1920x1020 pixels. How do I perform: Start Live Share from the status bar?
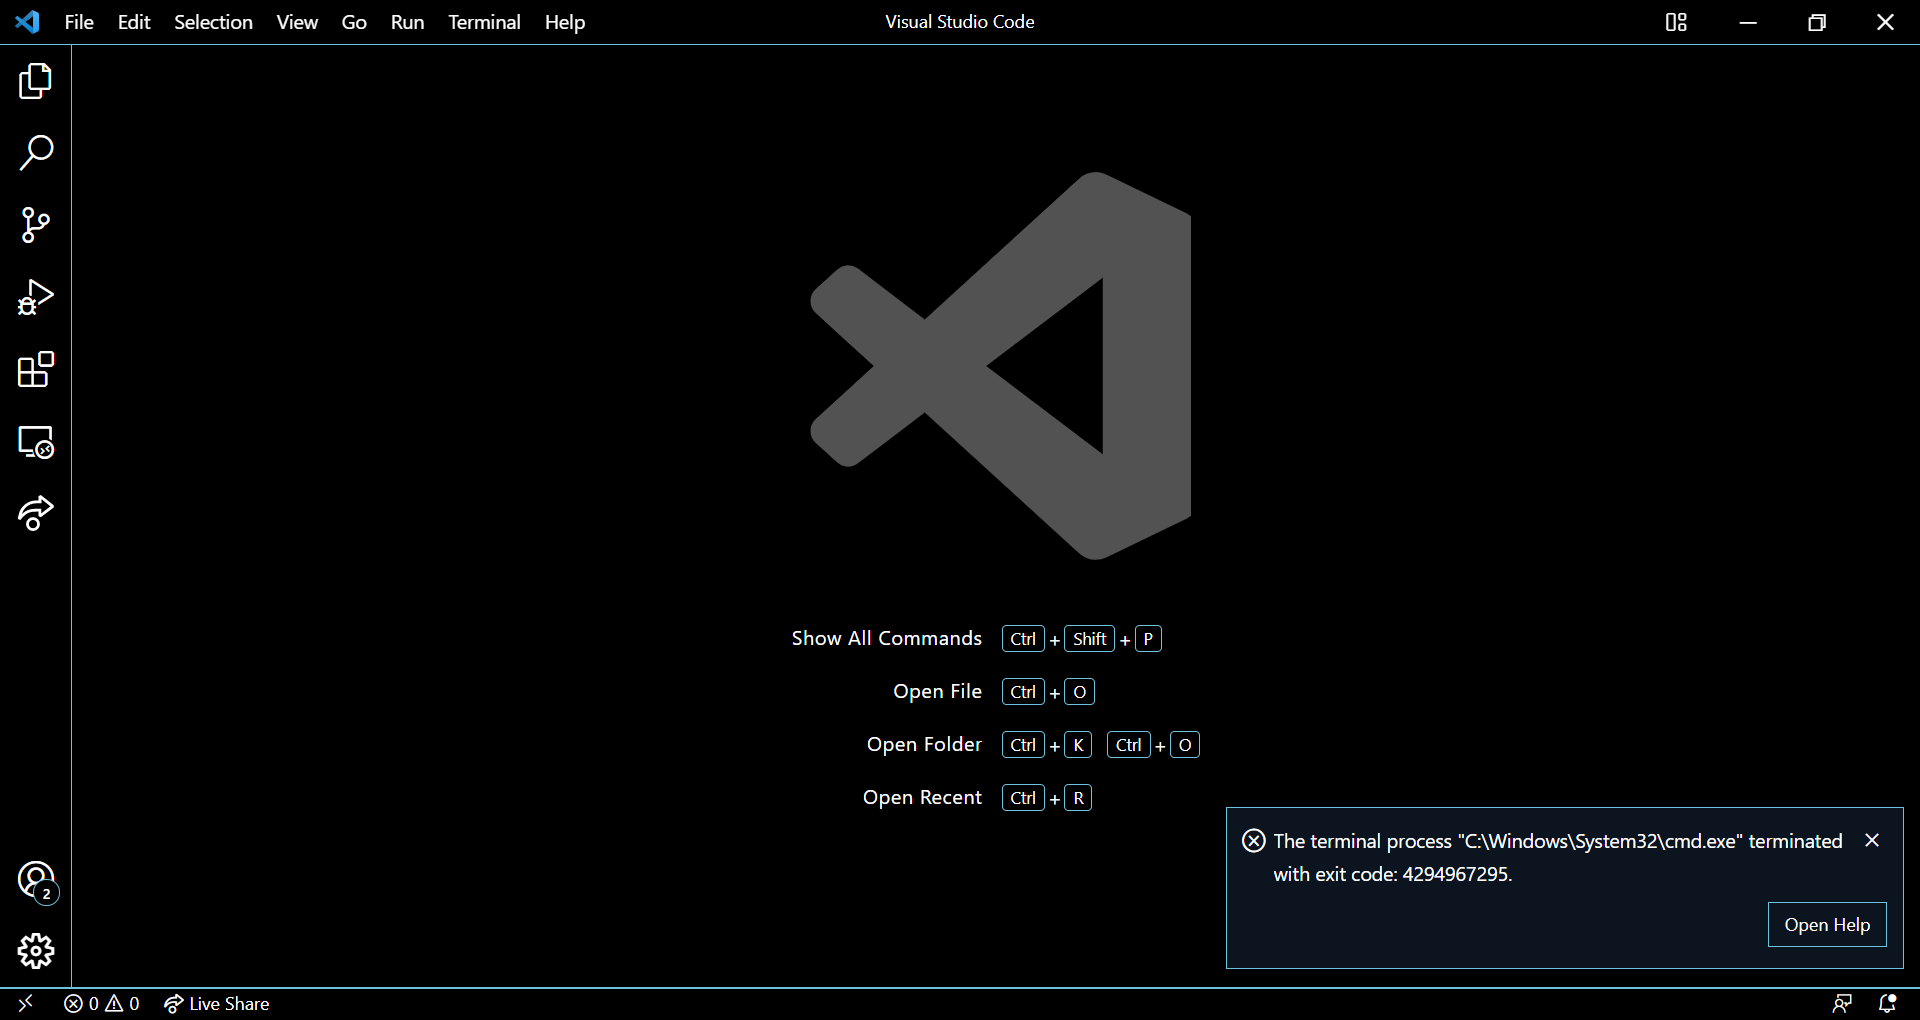tap(216, 1003)
